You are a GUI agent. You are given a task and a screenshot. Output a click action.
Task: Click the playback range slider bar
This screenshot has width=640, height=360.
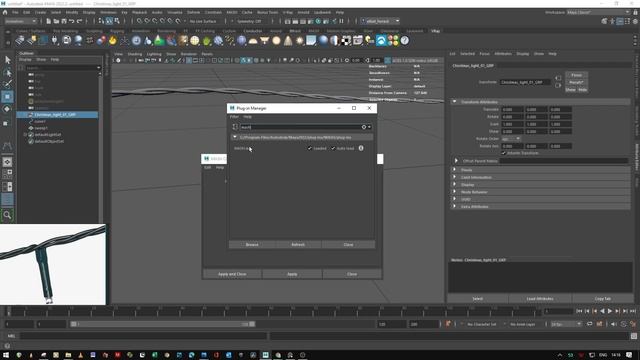(x=162, y=324)
